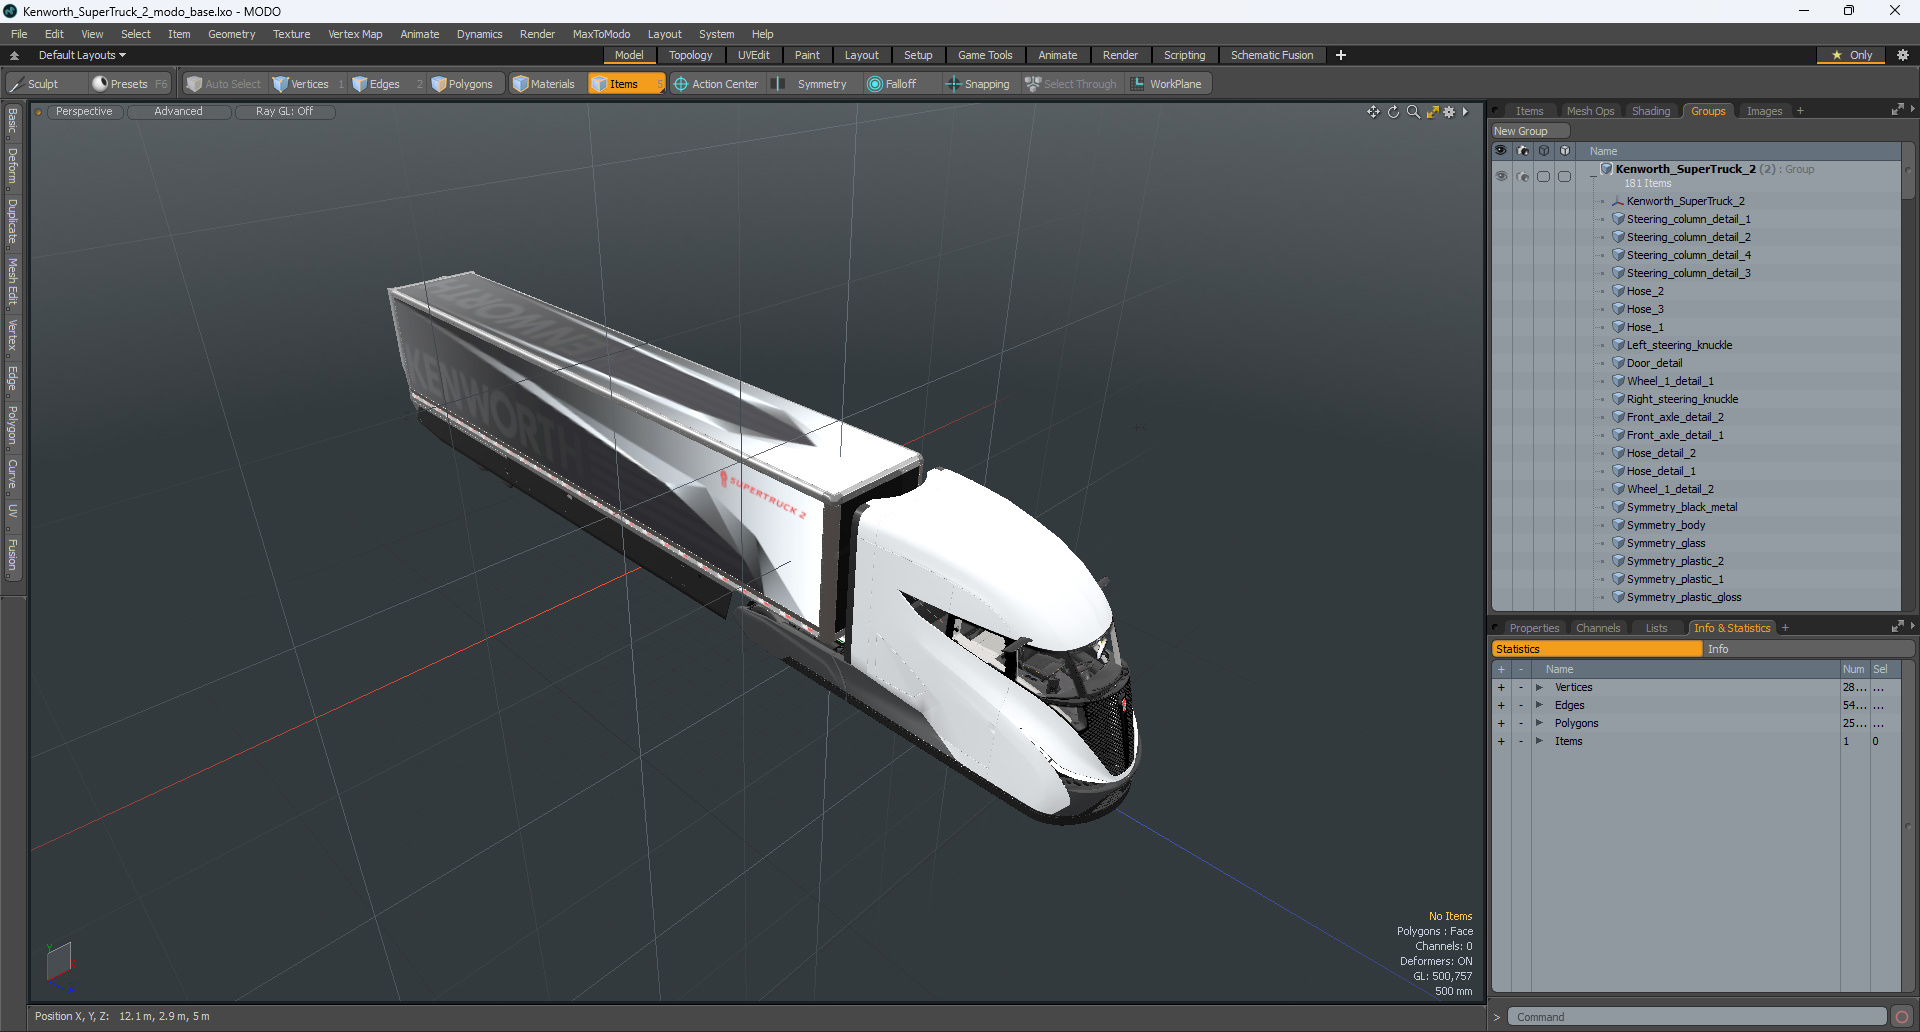This screenshot has width=1920, height=1032.
Task: Toggle Auto Select mode
Action: pyautogui.click(x=224, y=84)
